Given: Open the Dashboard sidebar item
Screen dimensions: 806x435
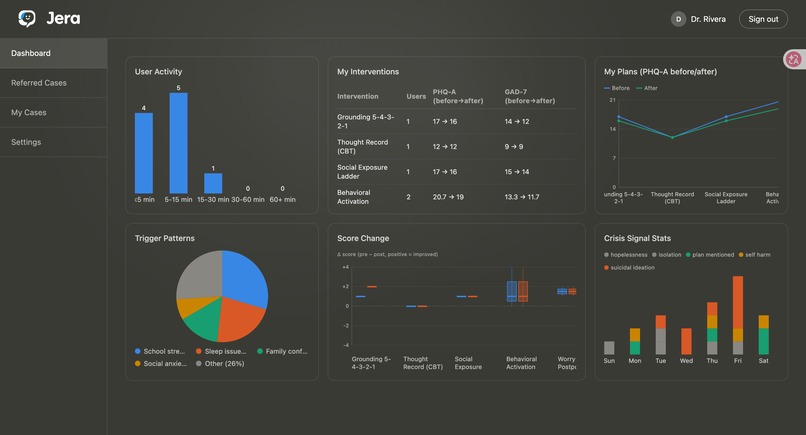Looking at the screenshot, I should tap(53, 53).
